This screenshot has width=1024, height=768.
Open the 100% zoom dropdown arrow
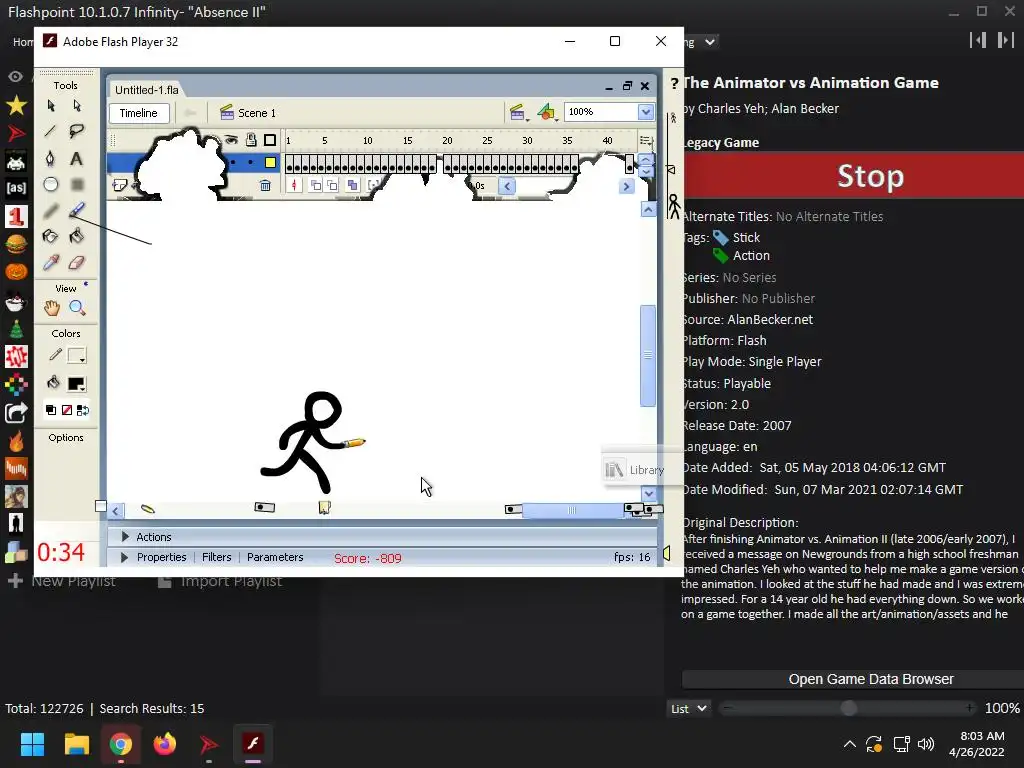pos(645,112)
